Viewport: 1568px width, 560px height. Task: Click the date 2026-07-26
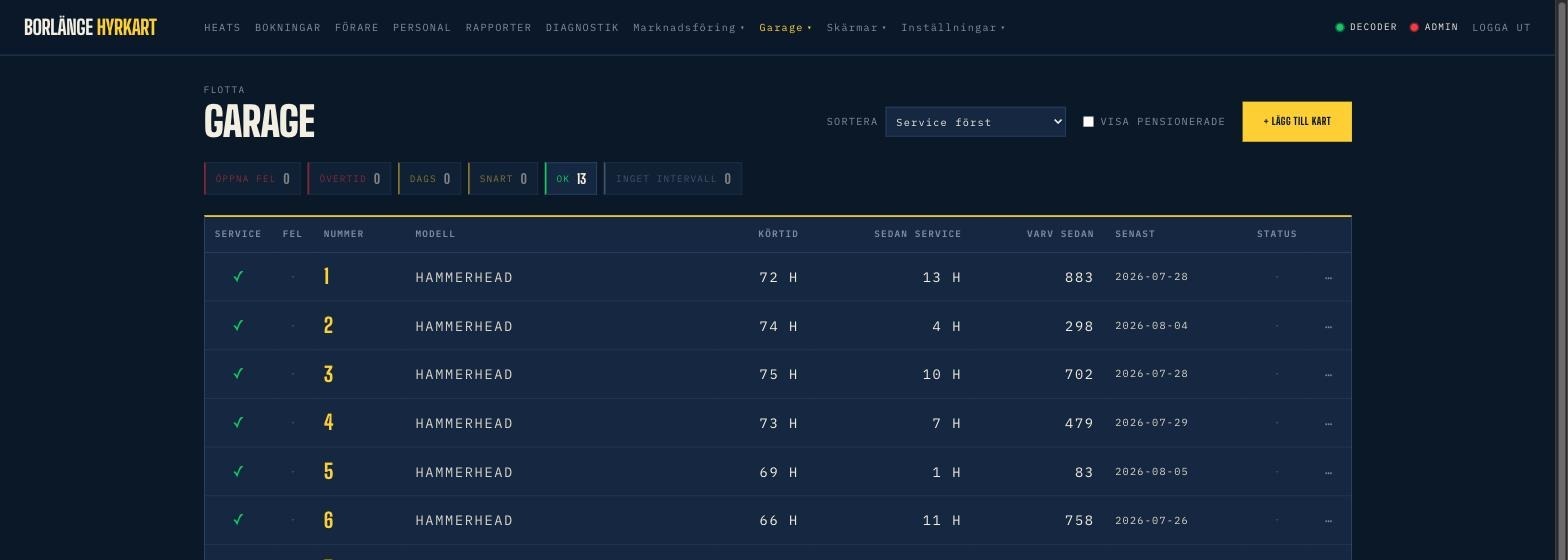(1152, 520)
